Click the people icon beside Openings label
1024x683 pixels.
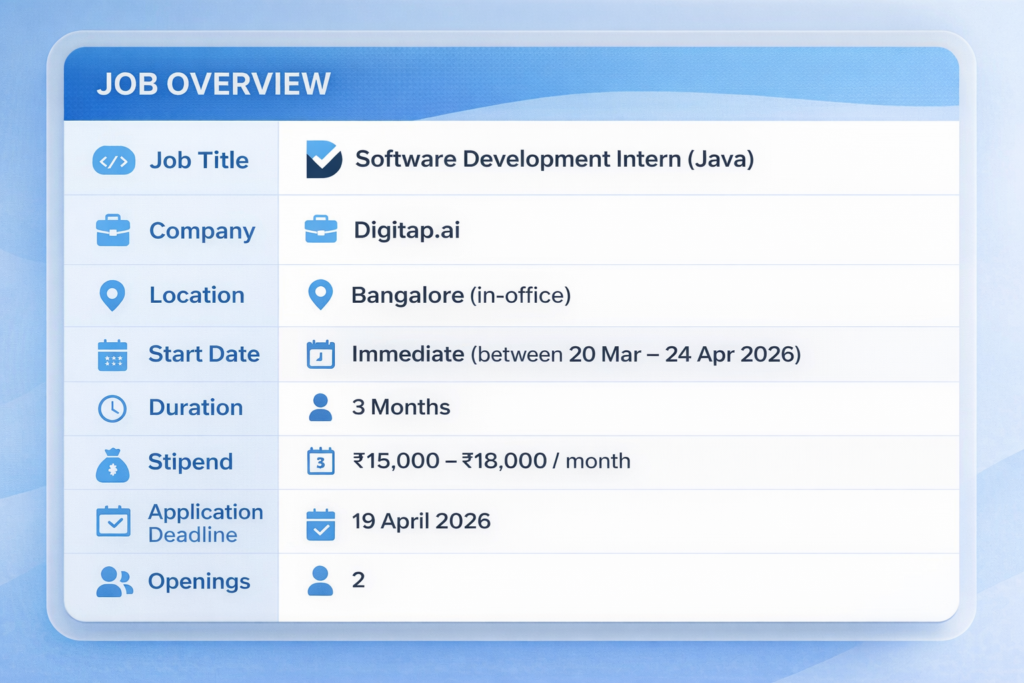coord(114,582)
